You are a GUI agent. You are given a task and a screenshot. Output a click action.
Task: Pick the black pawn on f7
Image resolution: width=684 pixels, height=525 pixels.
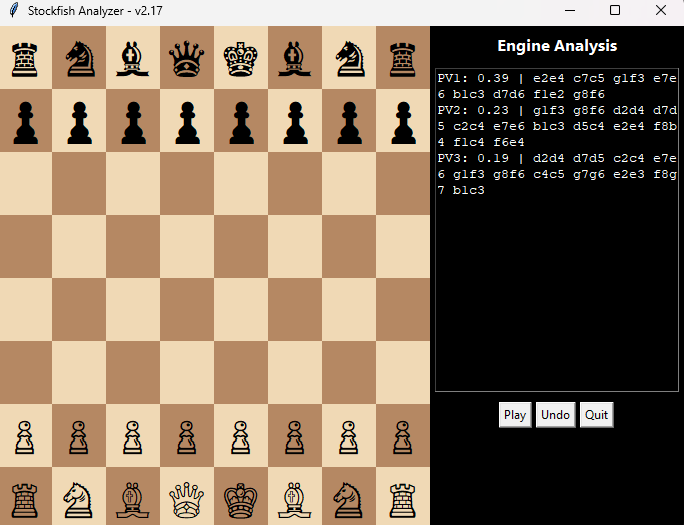pyautogui.click(x=295, y=123)
